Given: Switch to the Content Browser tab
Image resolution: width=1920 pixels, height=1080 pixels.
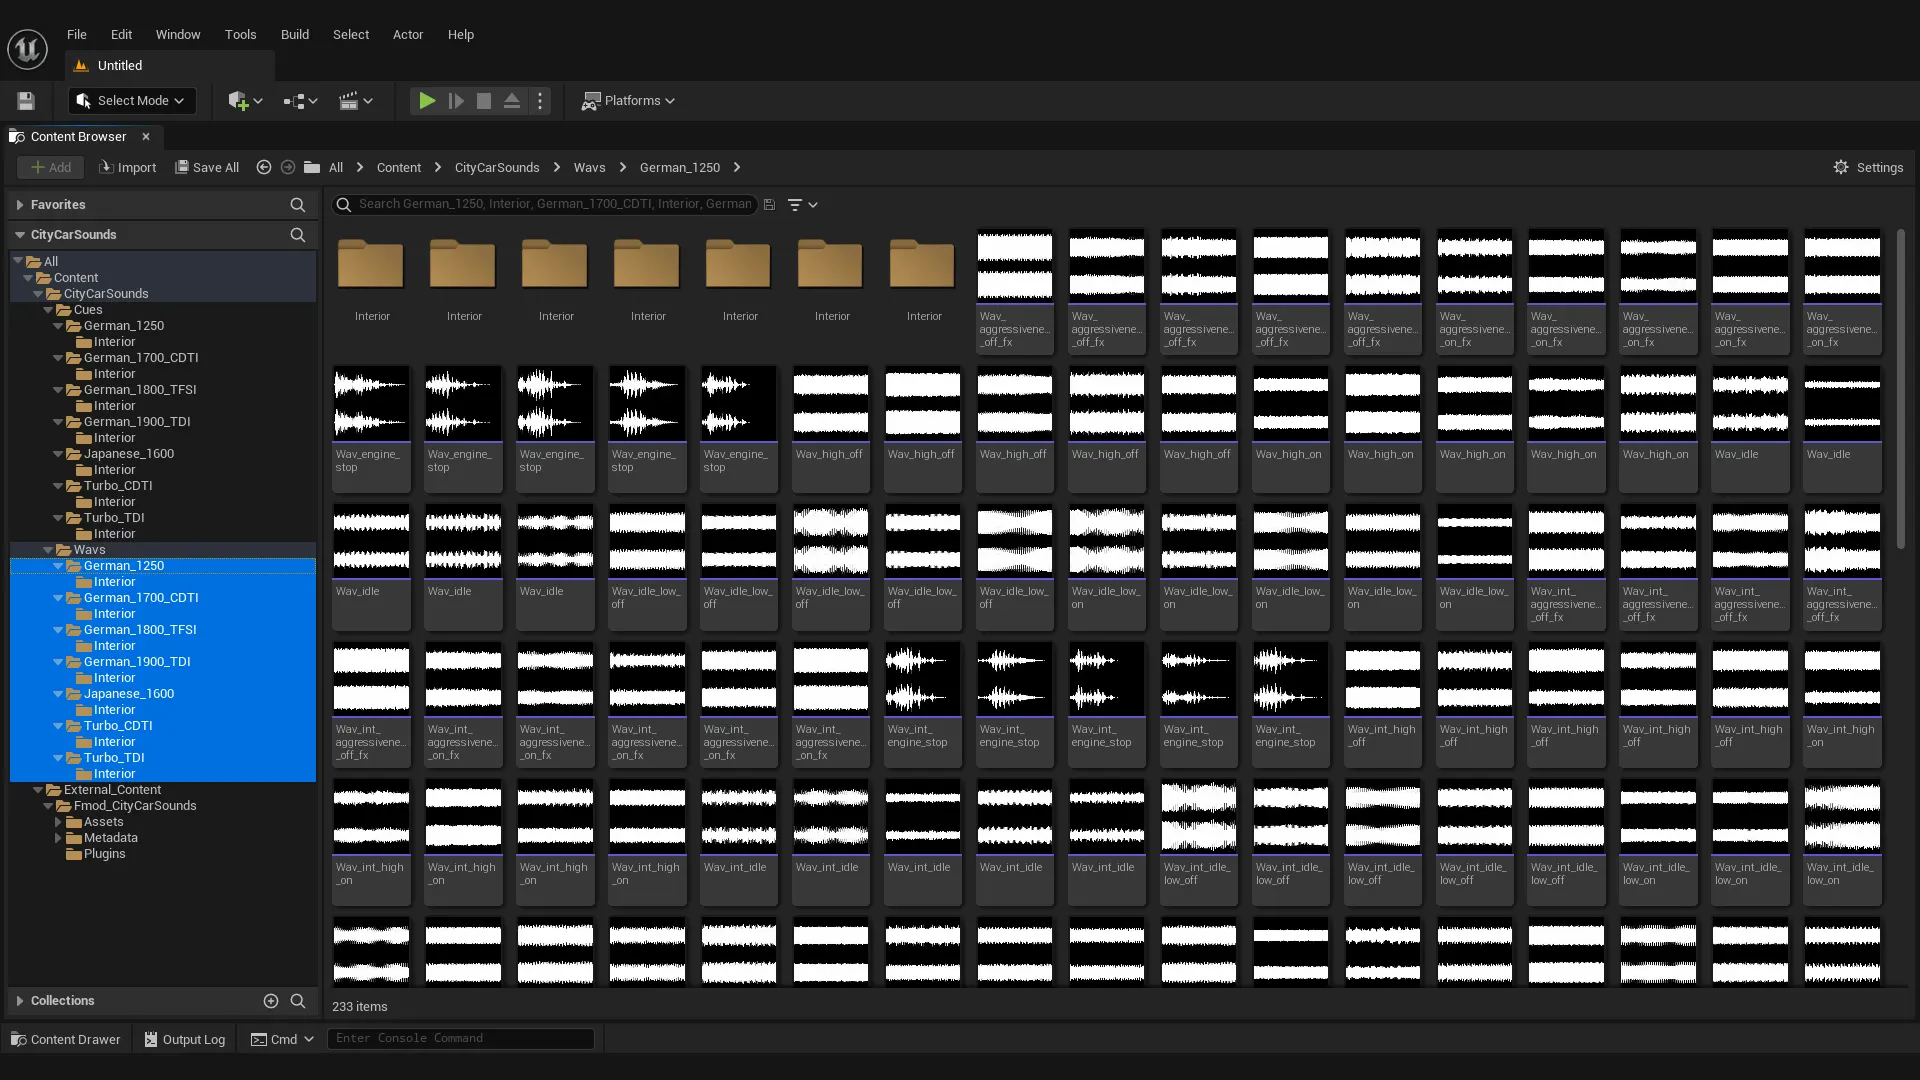Looking at the screenshot, I should (78, 137).
